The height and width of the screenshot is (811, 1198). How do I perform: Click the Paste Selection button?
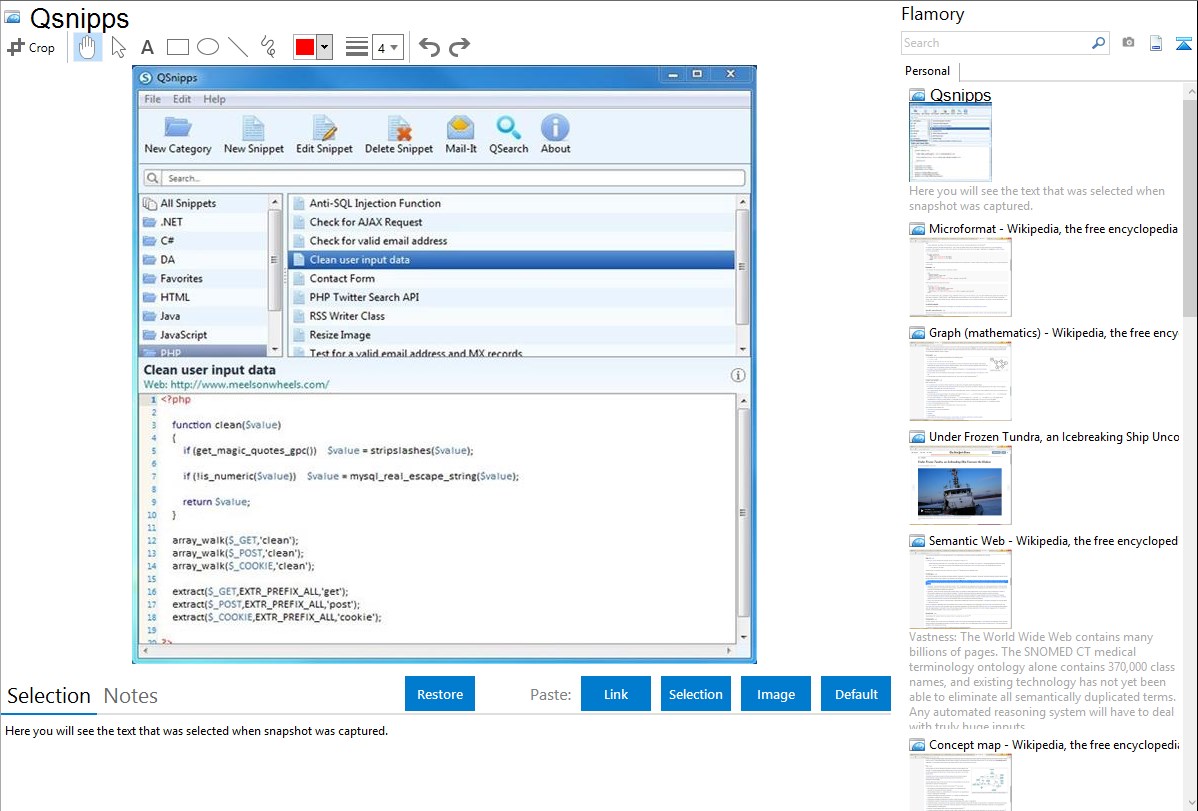click(x=696, y=694)
